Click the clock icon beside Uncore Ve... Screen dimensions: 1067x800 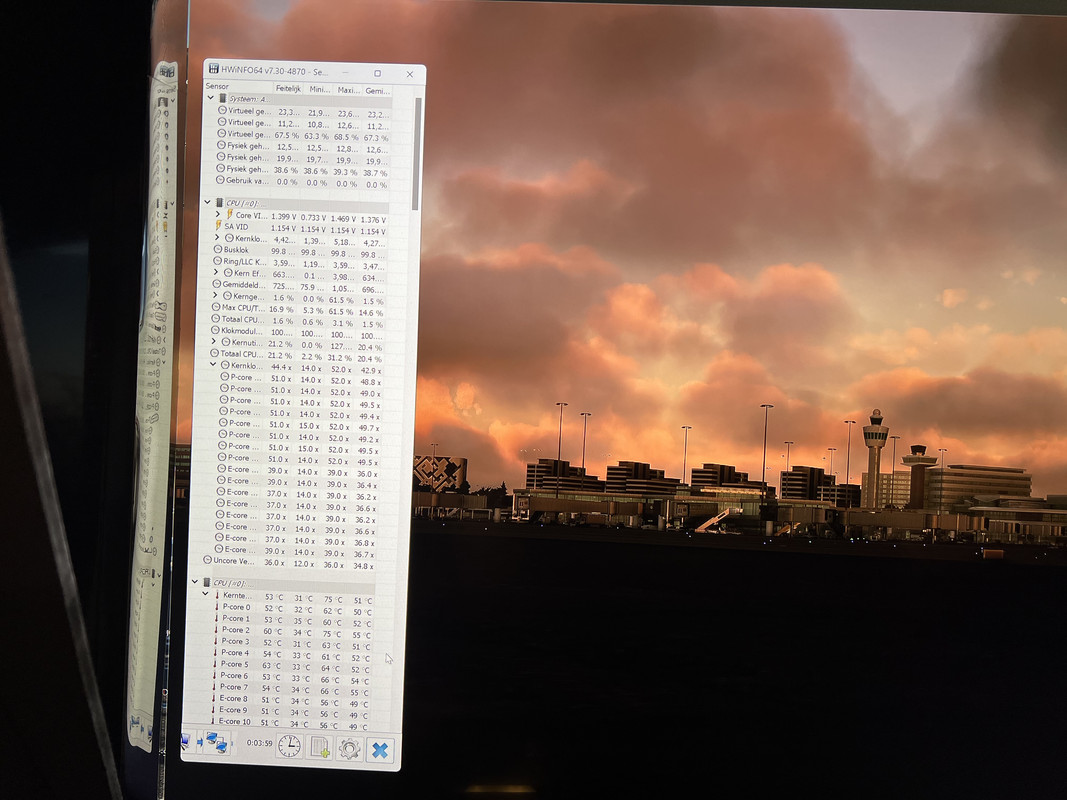coord(208,560)
